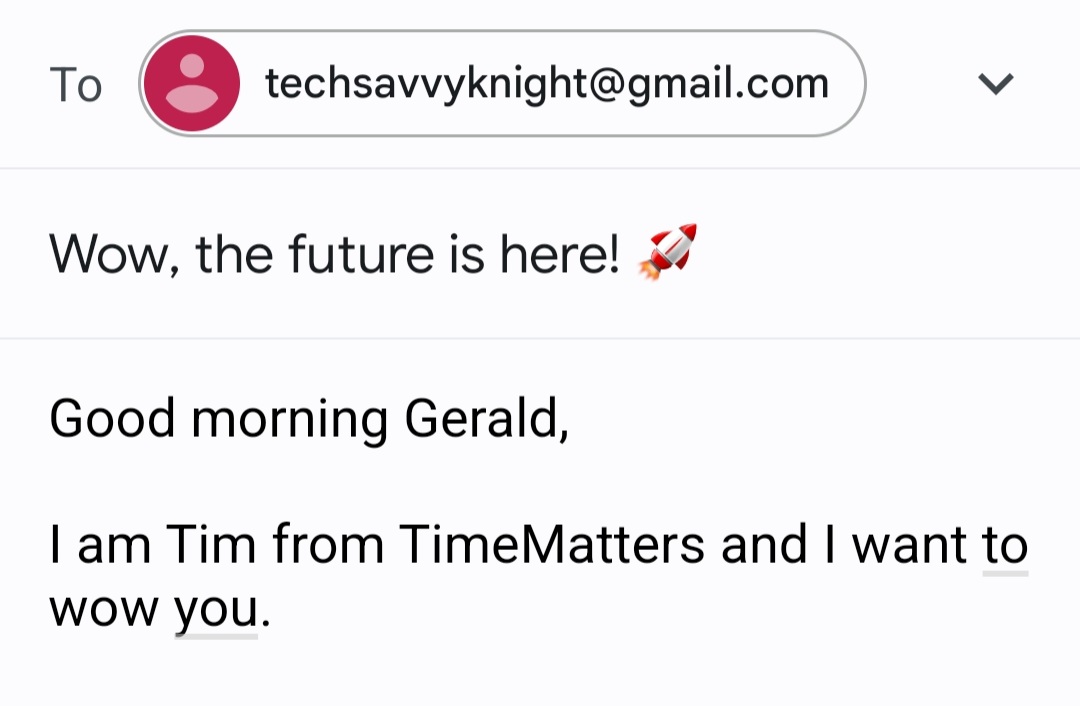This screenshot has width=1080, height=706.
Task: Click the "To" field label
Action: pos(76,86)
